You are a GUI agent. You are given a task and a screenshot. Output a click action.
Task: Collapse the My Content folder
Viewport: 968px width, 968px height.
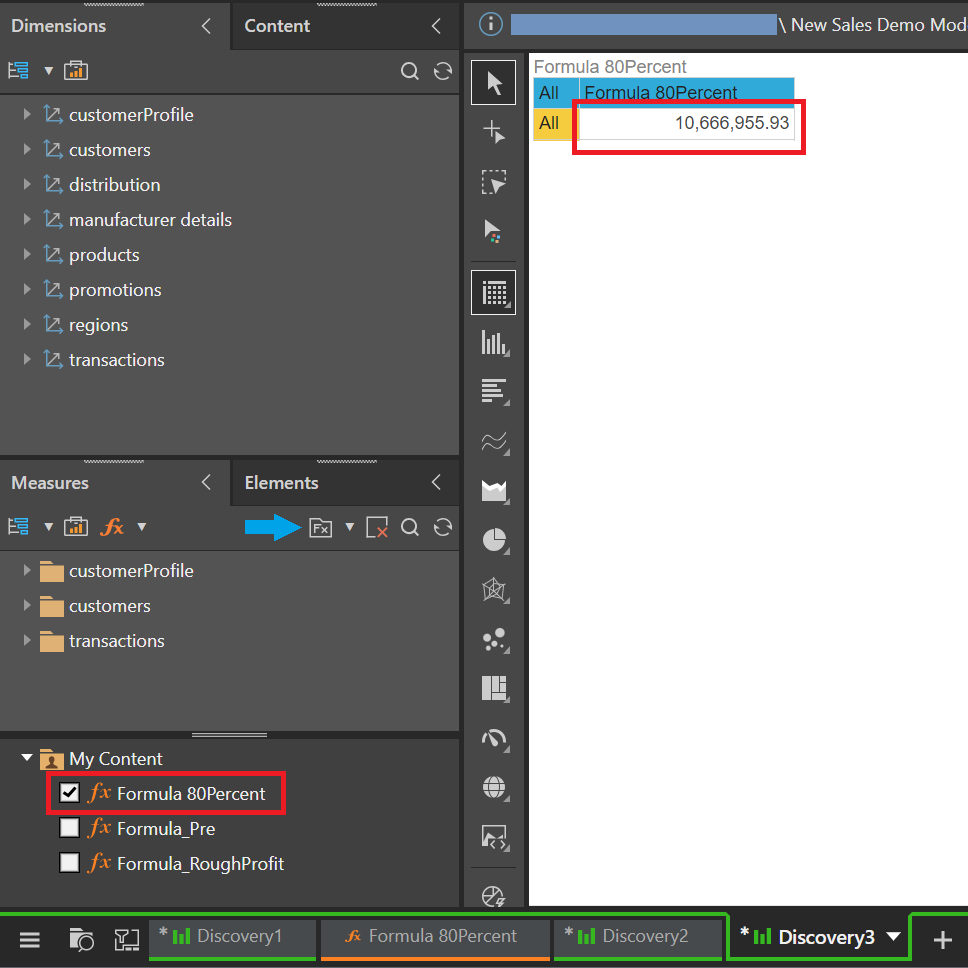(x=27, y=757)
